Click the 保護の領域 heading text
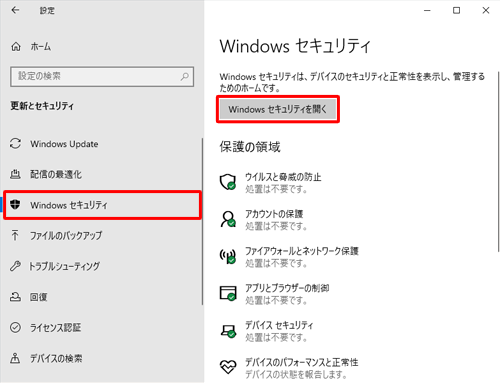 point(250,147)
